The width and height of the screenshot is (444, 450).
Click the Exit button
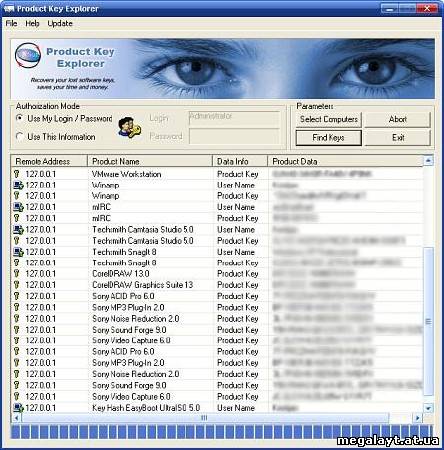(x=398, y=138)
